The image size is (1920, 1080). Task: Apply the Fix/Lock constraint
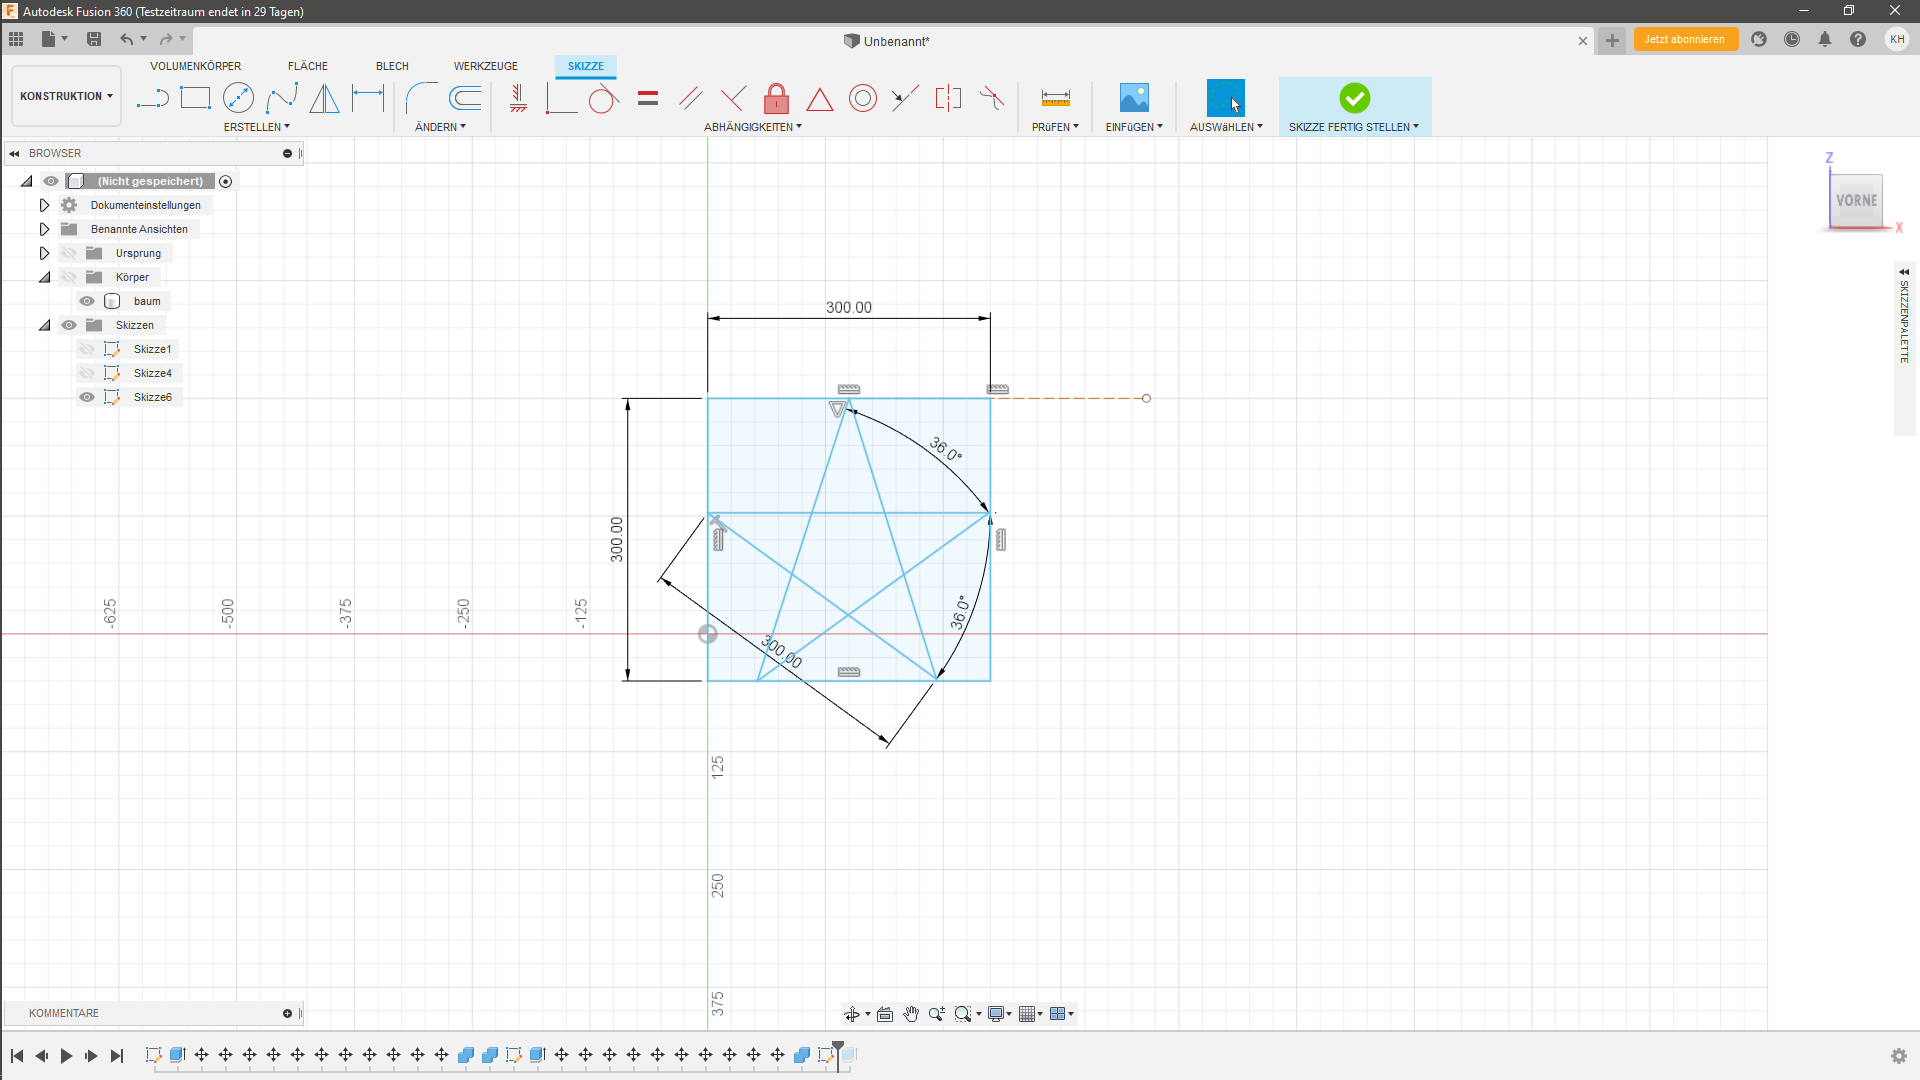(x=777, y=98)
